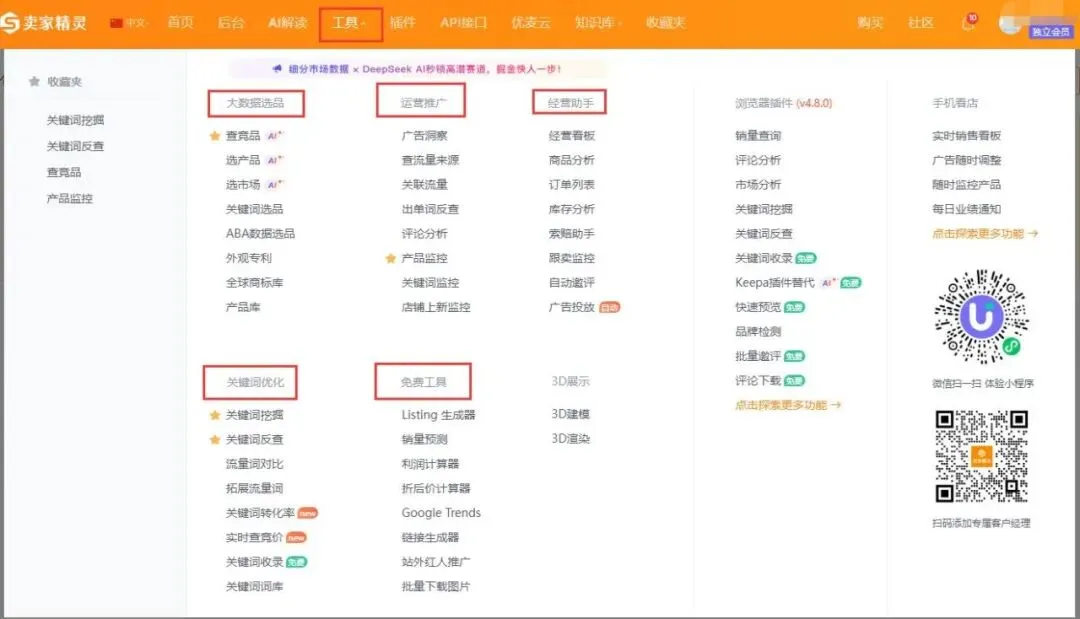The image size is (1080, 619).
Task: Open Google Trends free tool
Action: click(442, 513)
